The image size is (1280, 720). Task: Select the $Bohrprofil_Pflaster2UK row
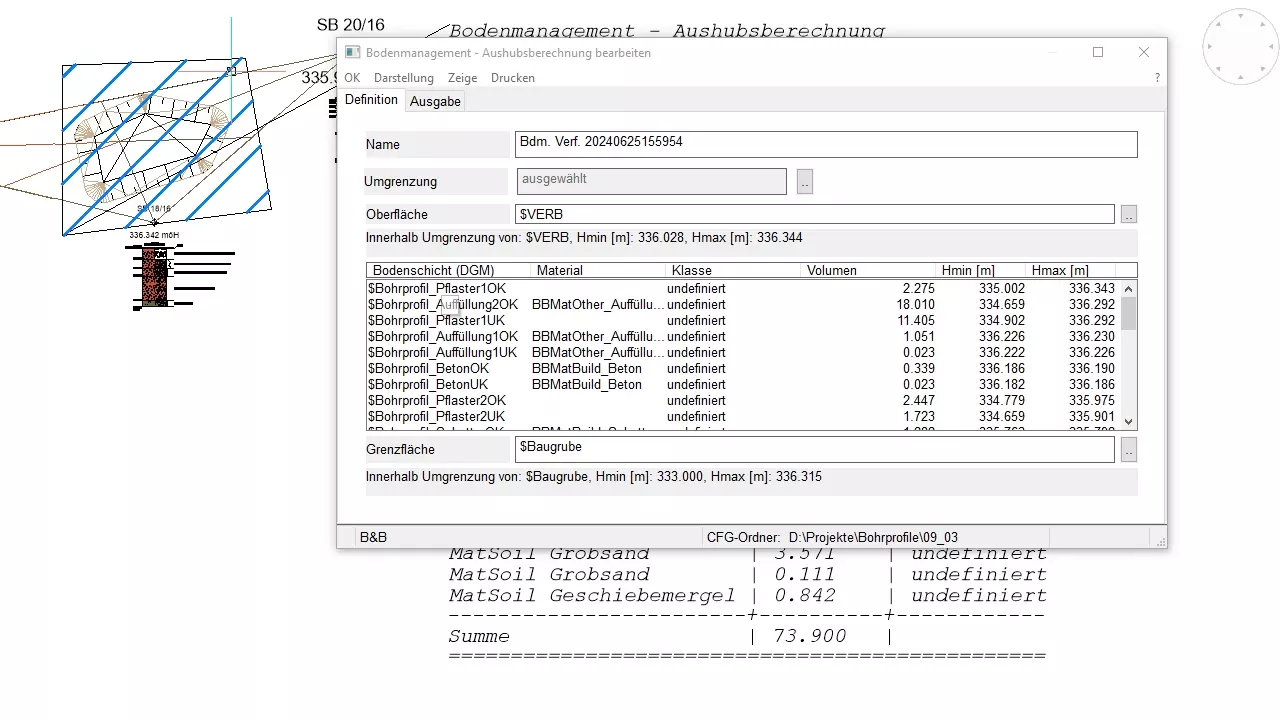(743, 416)
